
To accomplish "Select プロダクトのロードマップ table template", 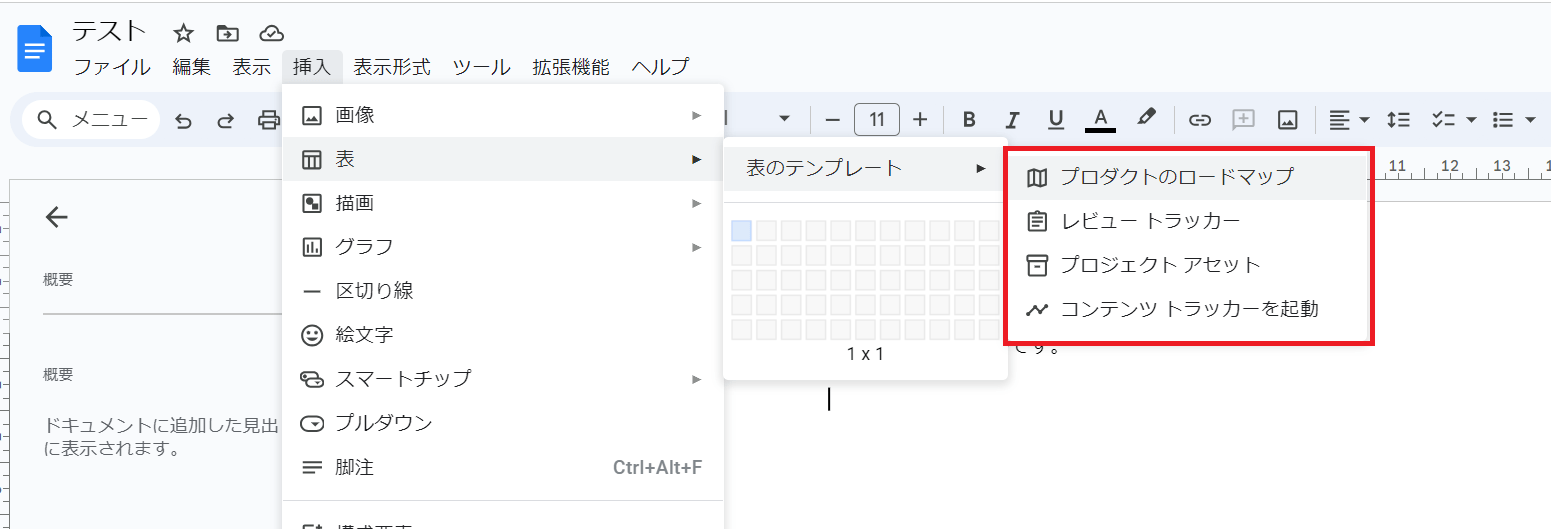I will coord(1177,177).
